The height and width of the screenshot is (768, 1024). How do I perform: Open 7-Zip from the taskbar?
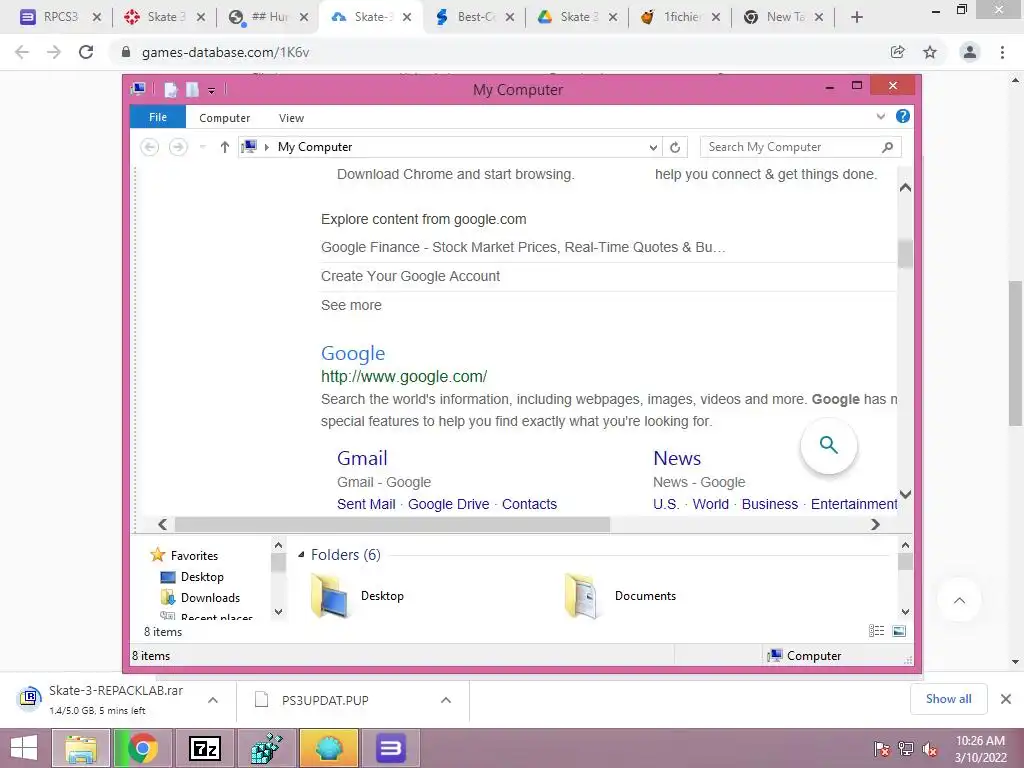point(204,748)
